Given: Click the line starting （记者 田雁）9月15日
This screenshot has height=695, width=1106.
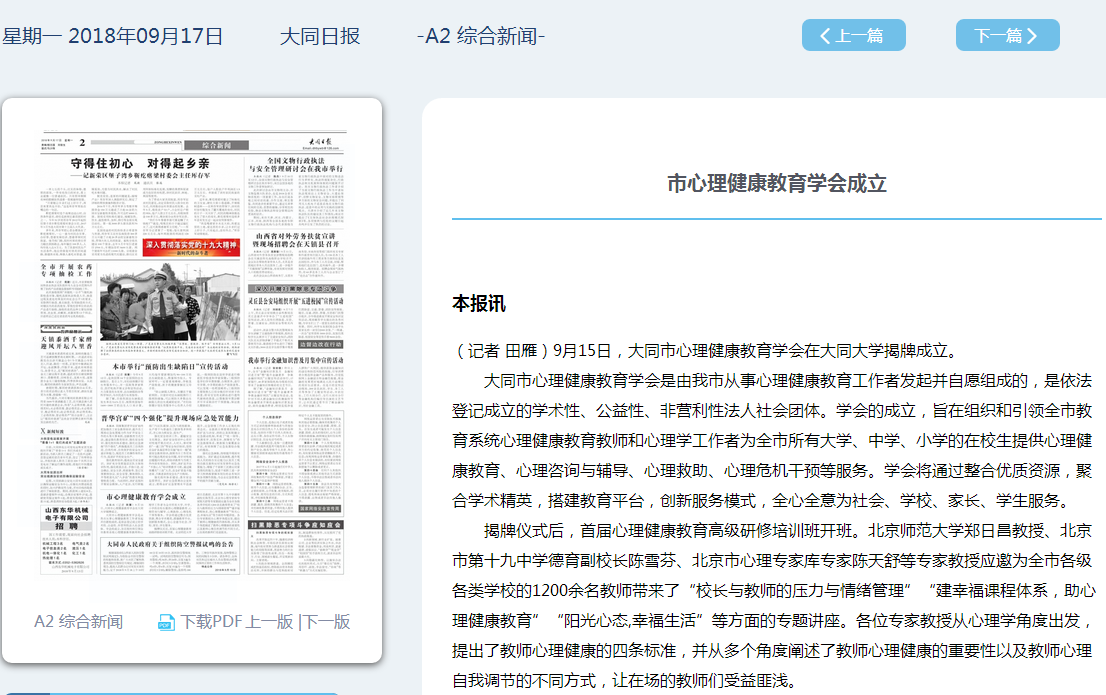Looking at the screenshot, I should (705, 351).
